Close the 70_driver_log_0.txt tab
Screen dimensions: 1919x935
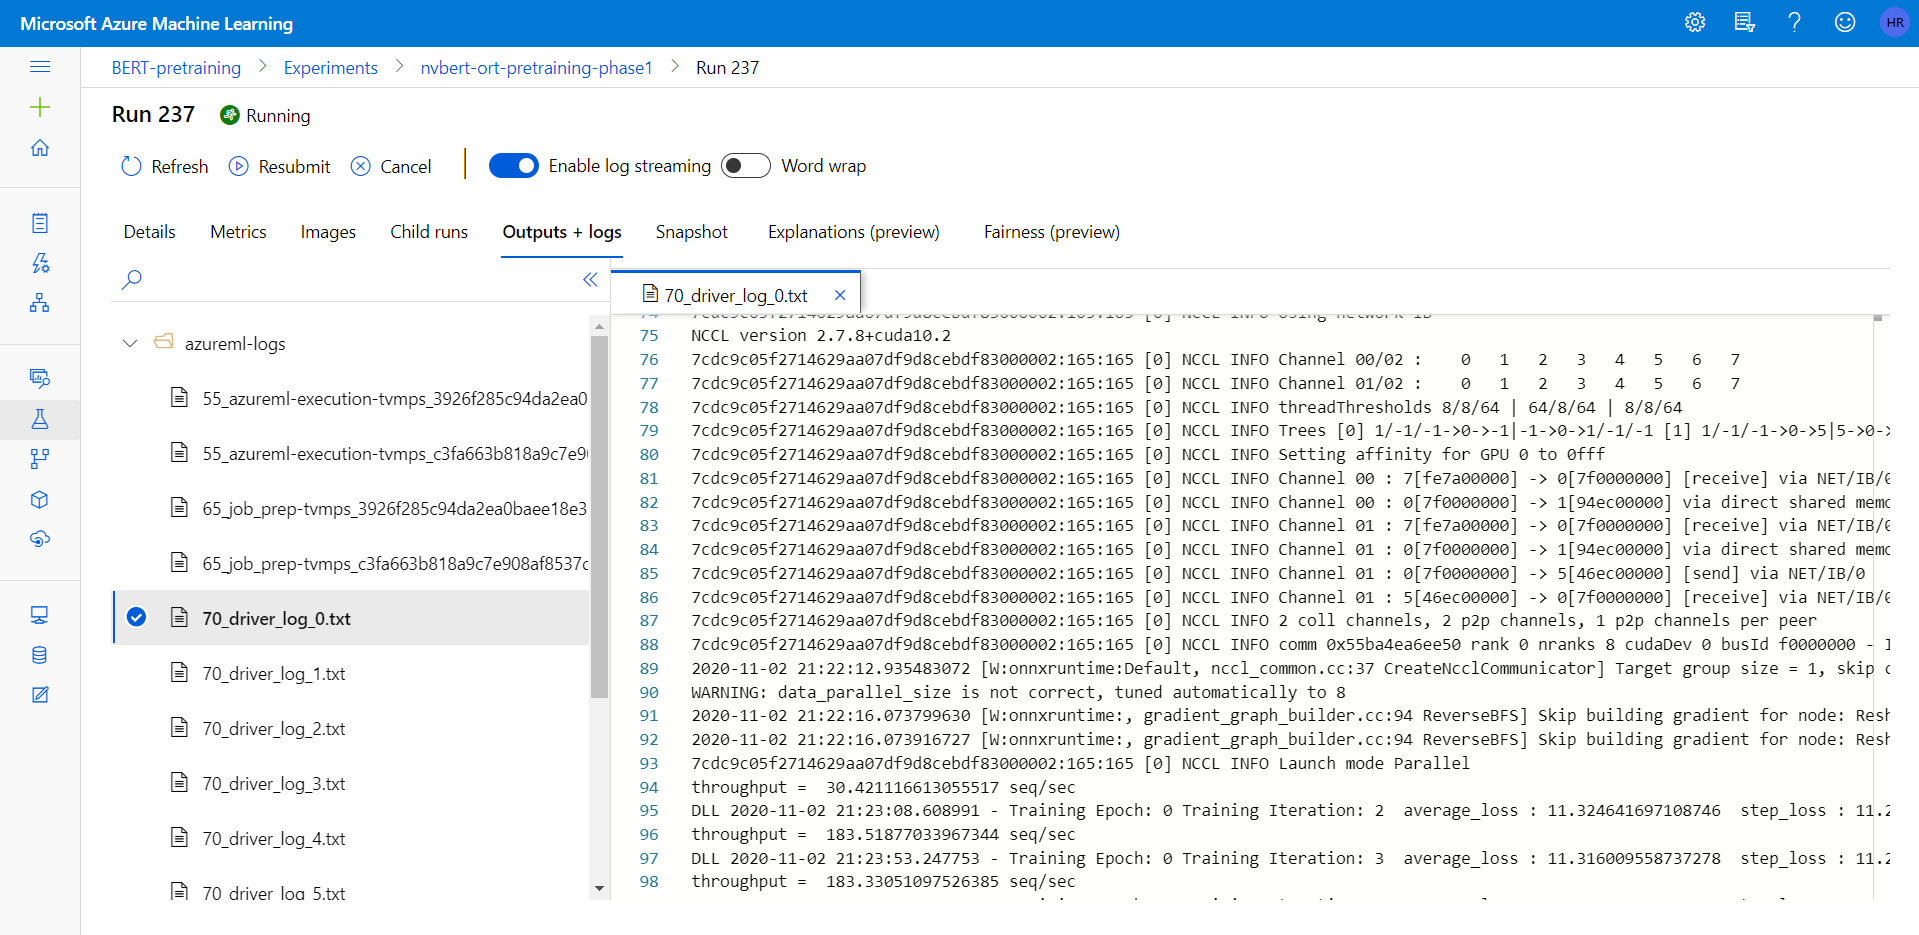[840, 295]
